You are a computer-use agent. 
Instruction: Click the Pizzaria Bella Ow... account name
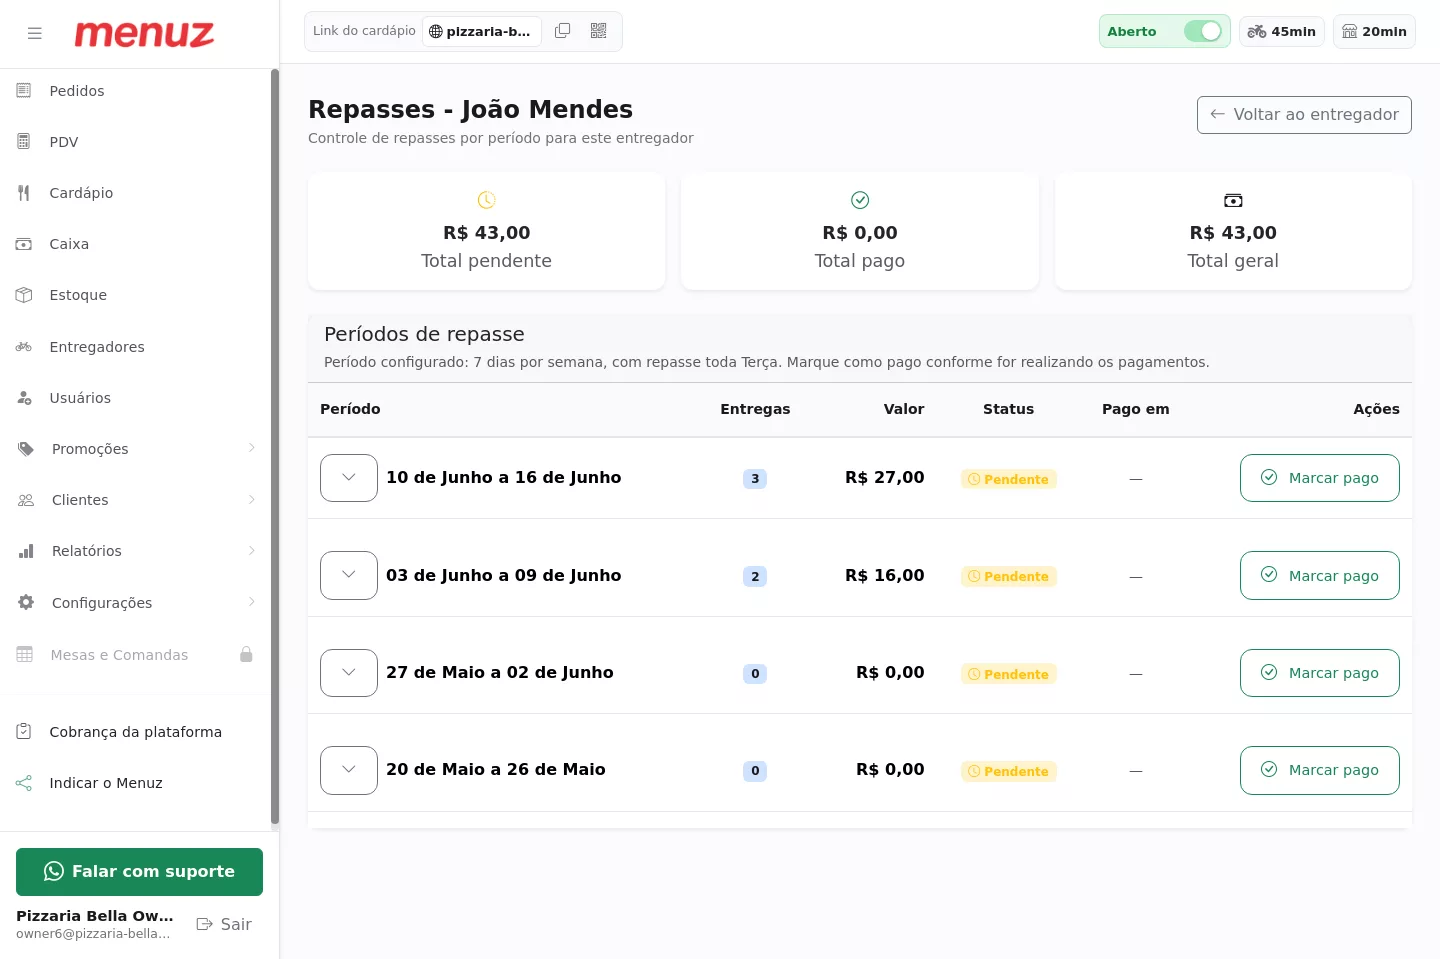click(95, 916)
